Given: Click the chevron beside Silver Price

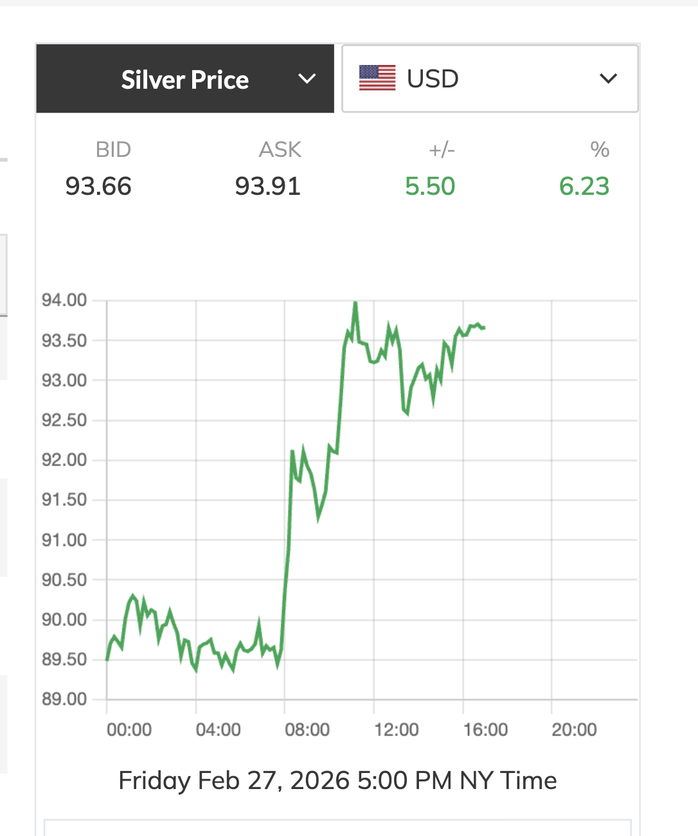Looking at the screenshot, I should (307, 79).
